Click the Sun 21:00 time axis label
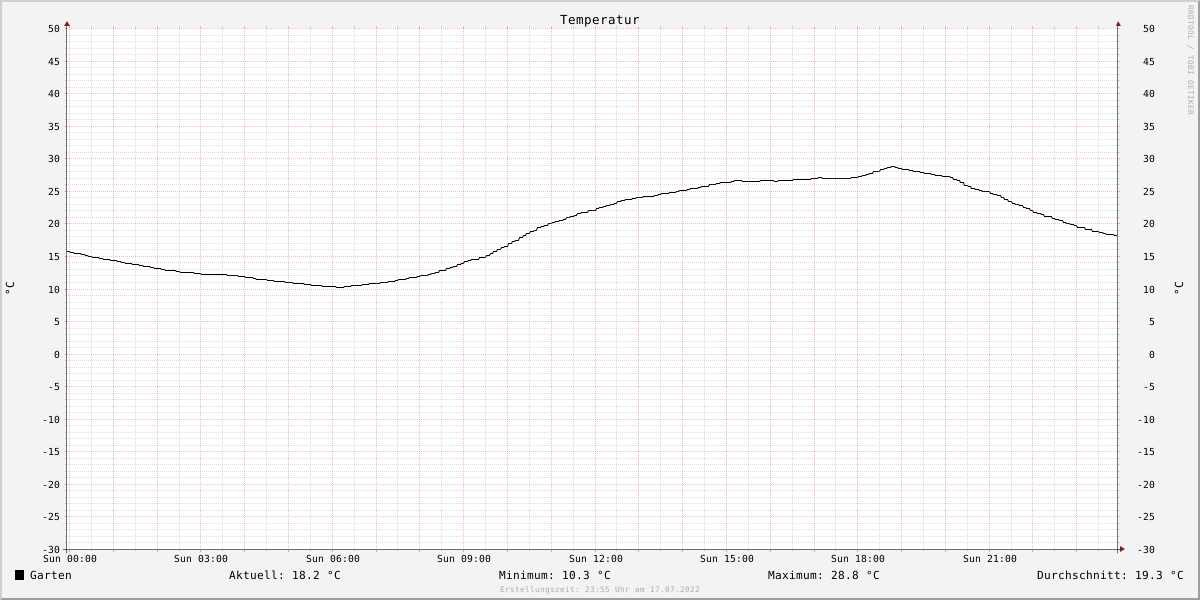Screen dimensions: 1200x600 pos(990,559)
